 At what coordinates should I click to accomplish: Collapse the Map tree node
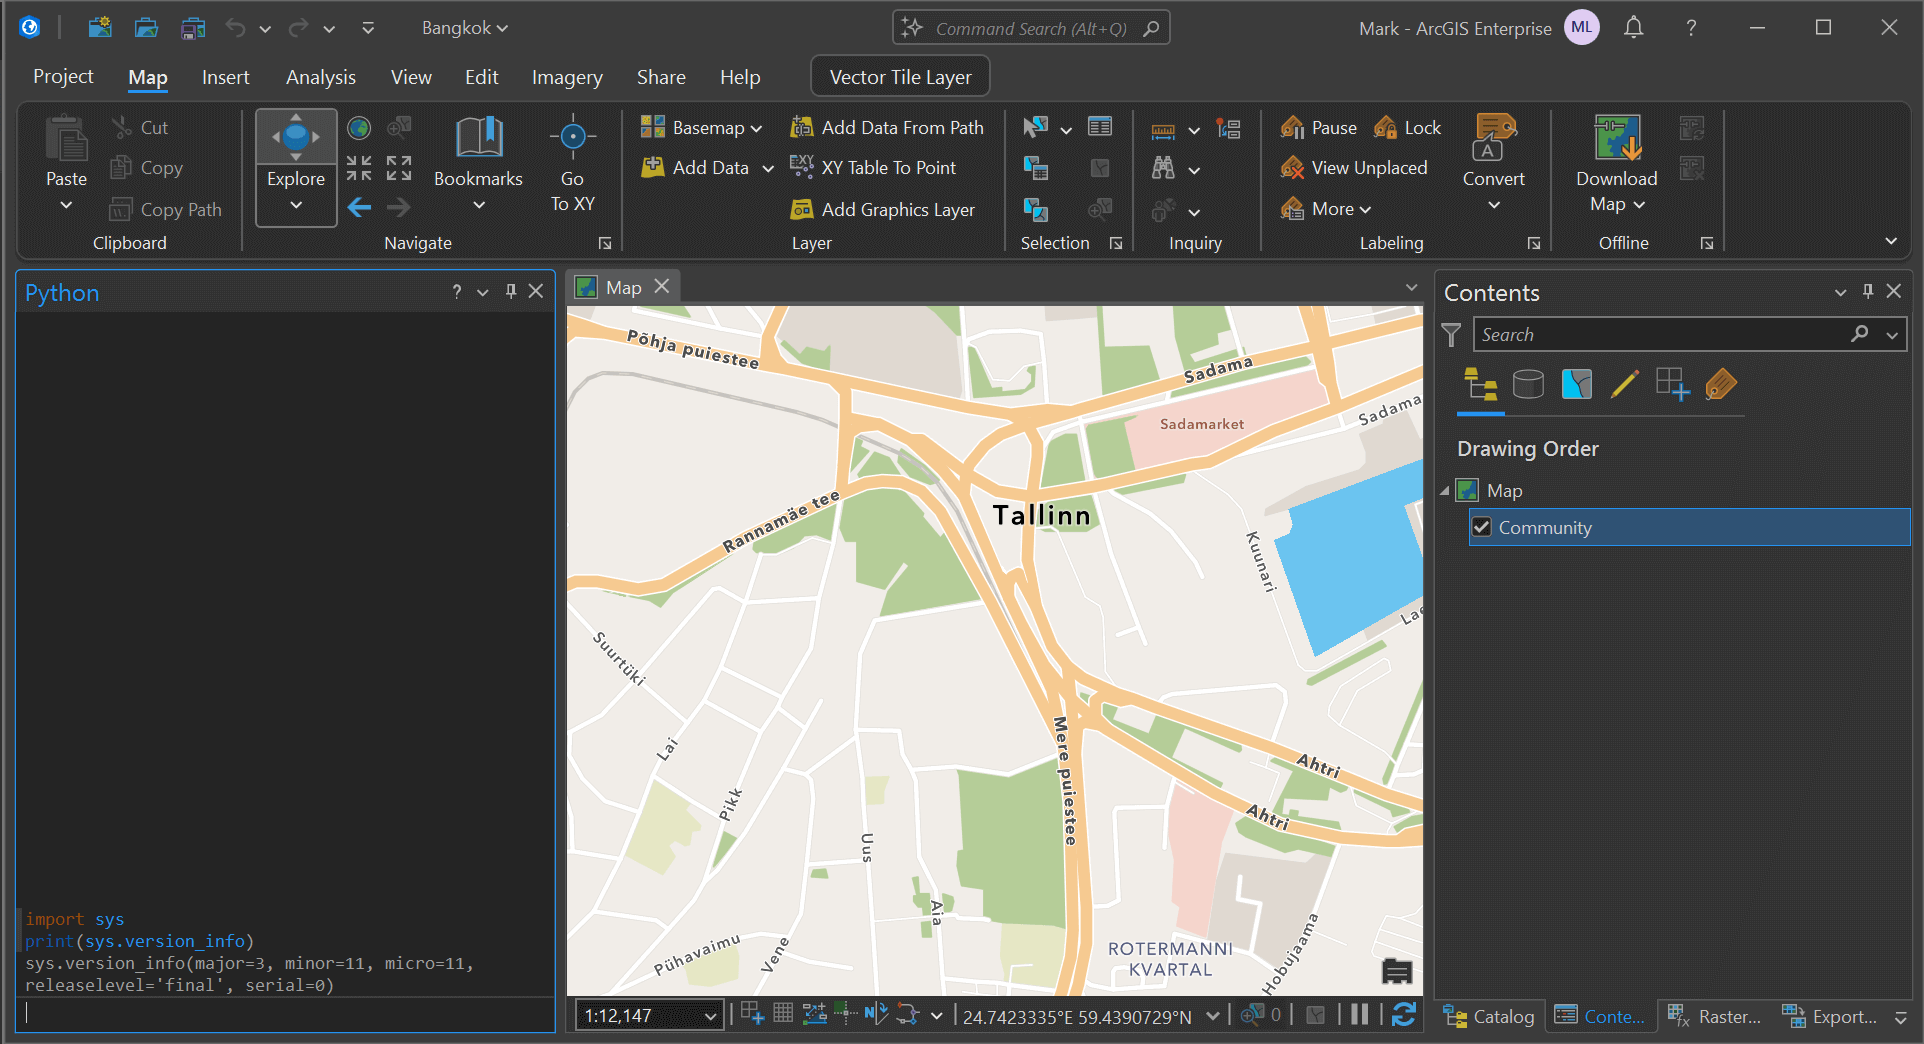point(1444,491)
